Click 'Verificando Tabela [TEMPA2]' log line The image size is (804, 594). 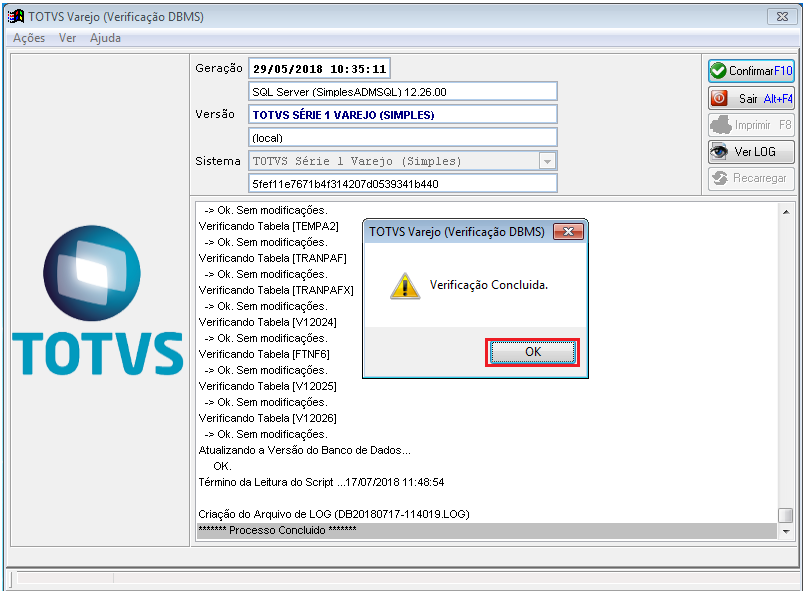(x=269, y=226)
